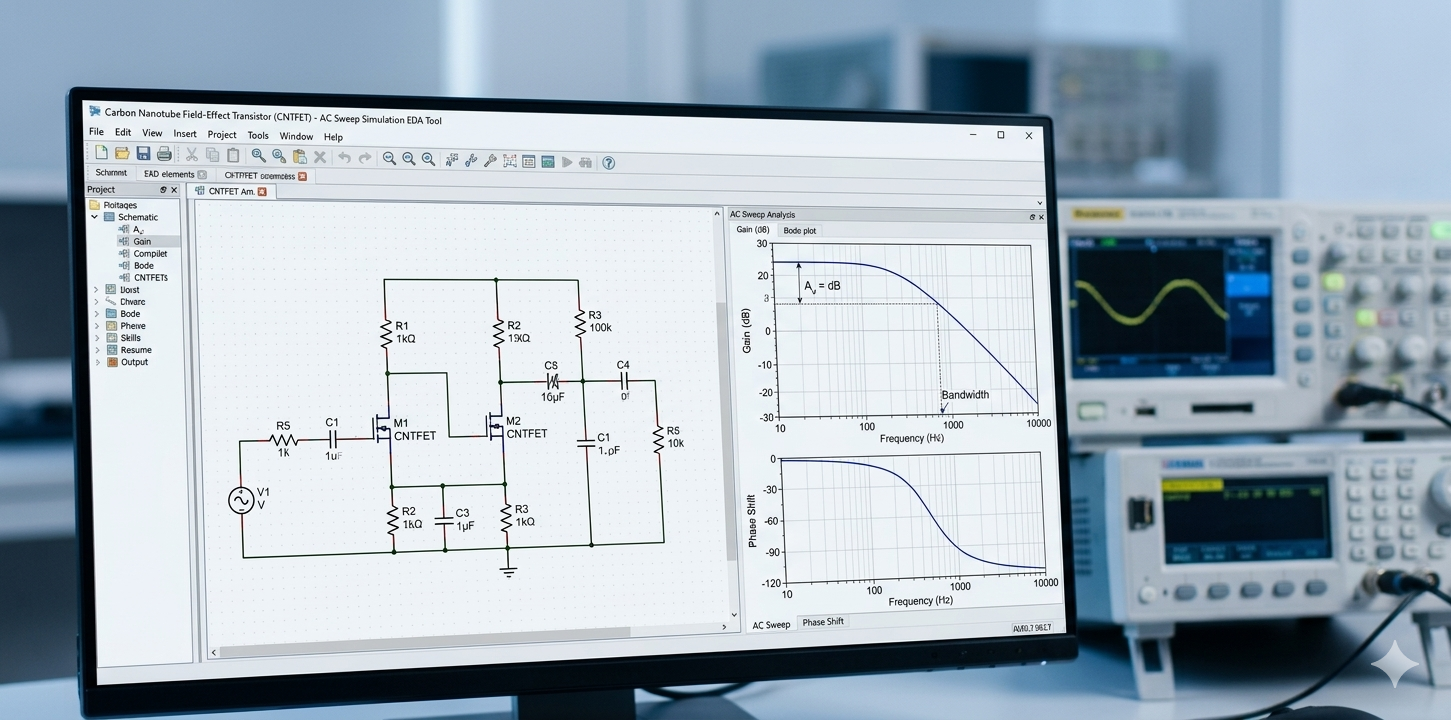This screenshot has height=720, width=1451.
Task: Open the yellow folder icon in the toolbar
Action: (x=122, y=153)
